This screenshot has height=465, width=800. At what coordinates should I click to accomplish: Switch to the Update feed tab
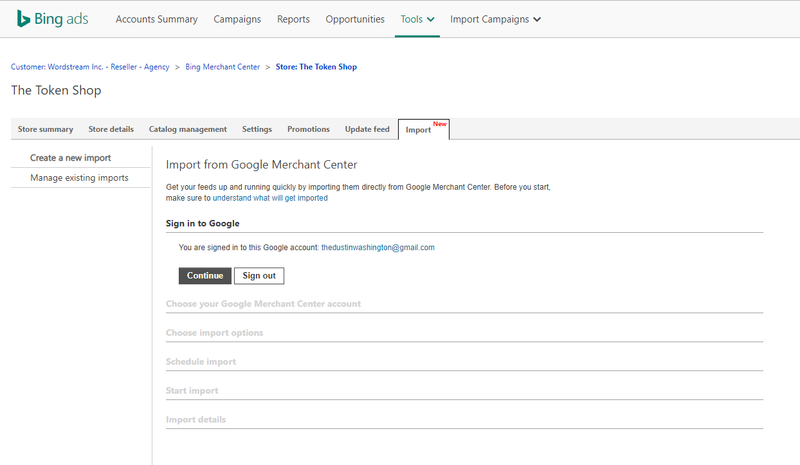coord(367,129)
